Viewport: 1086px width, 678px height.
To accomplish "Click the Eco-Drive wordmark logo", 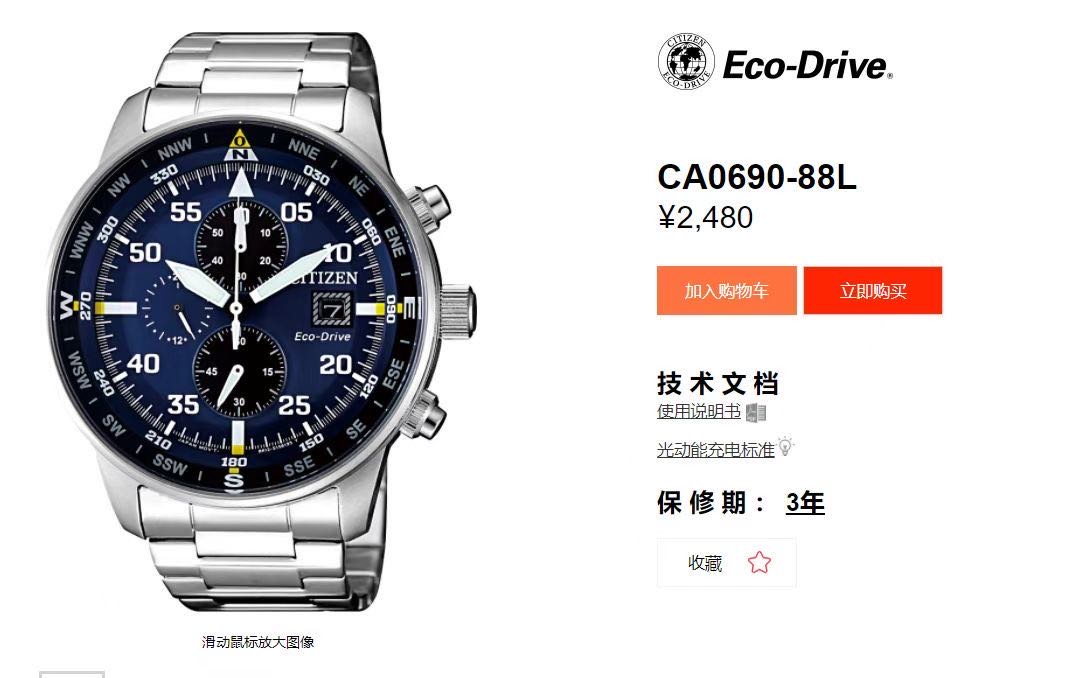I will [x=808, y=66].
